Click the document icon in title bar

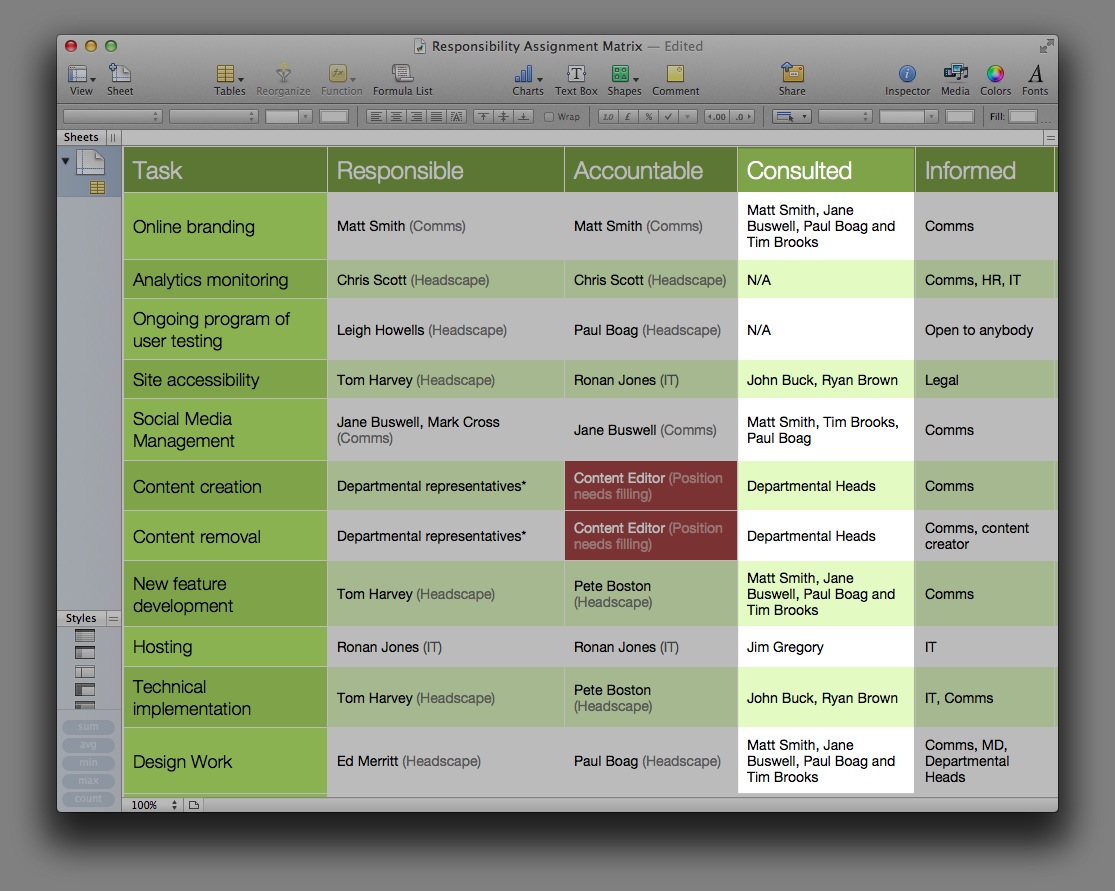click(x=420, y=46)
